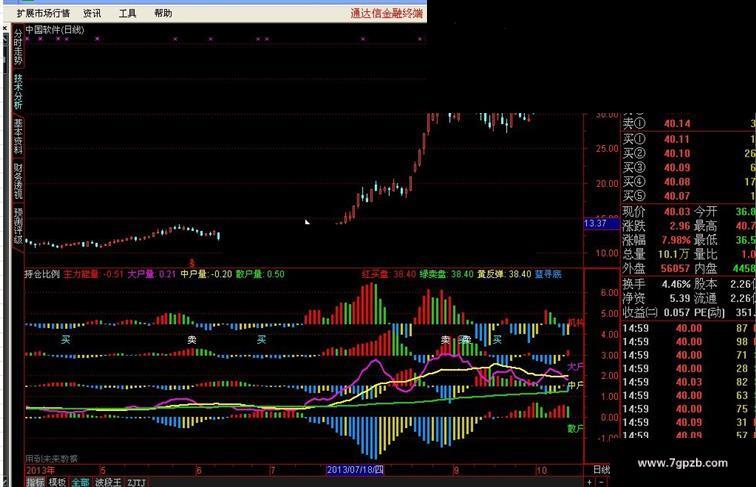Viewport: 756px width, 487px height.
Task: Click the minus zoom-out chart button
Action: 601,482
